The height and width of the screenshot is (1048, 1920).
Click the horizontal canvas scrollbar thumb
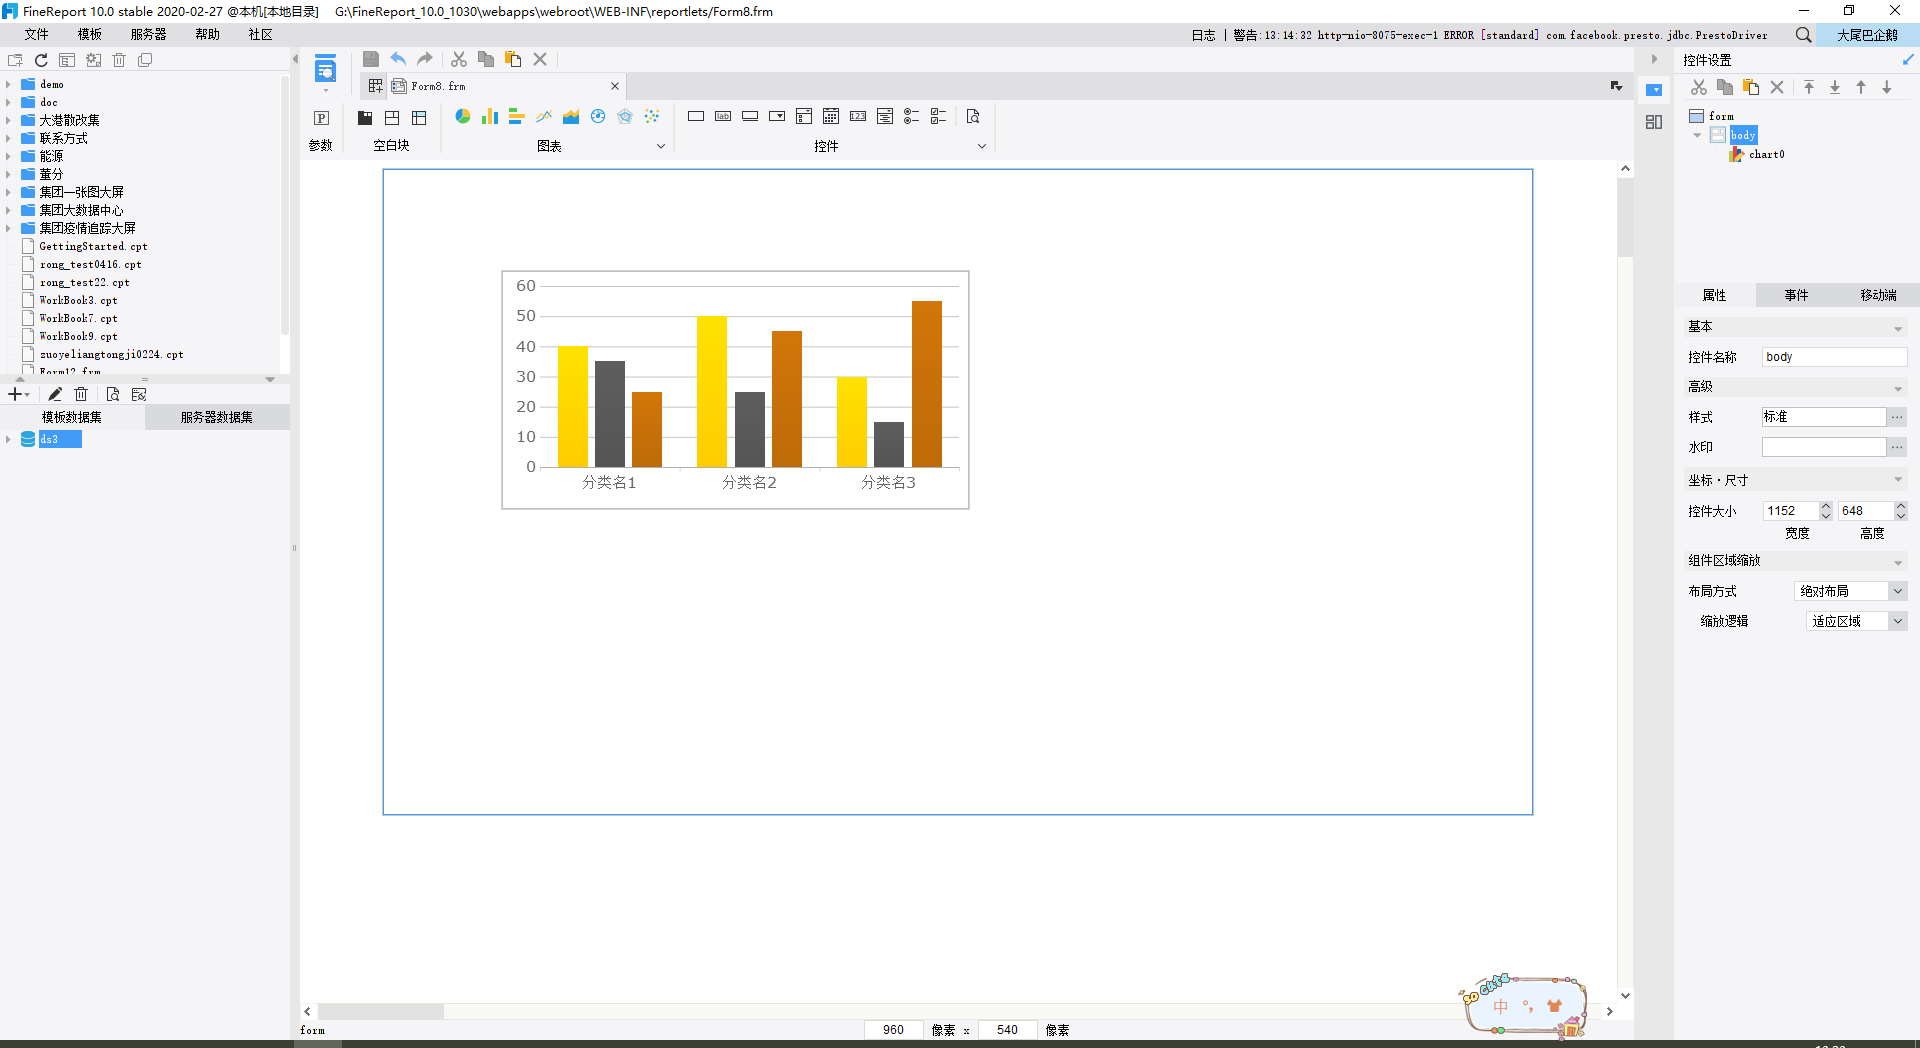point(380,1012)
